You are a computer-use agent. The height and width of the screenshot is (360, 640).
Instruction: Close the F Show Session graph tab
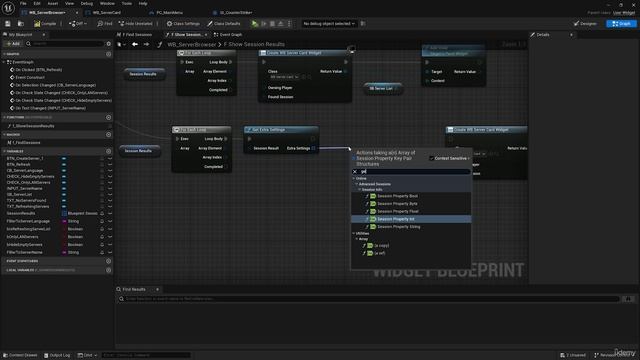[x=206, y=35]
